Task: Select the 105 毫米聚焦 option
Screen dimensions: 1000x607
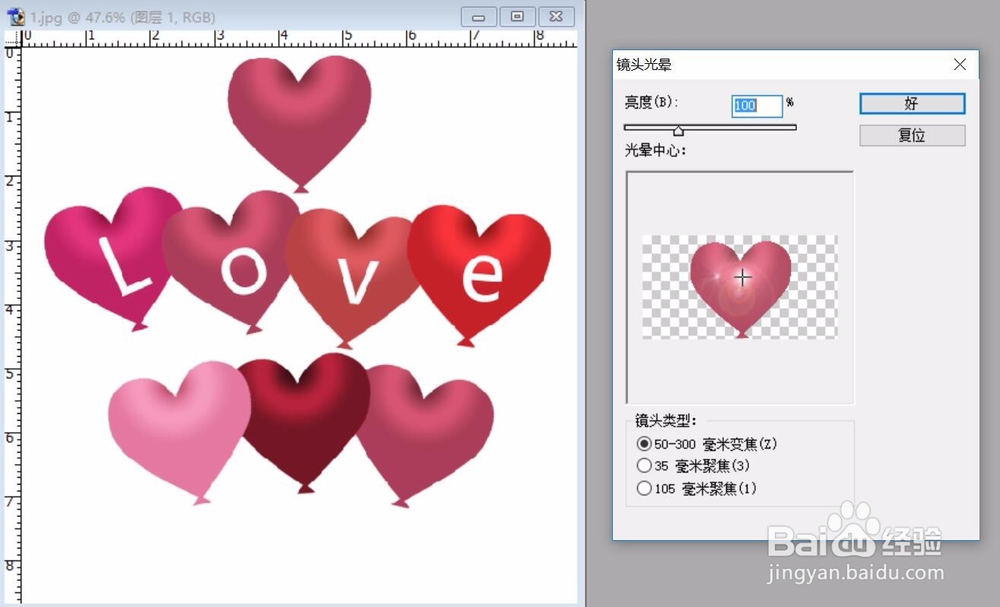Action: [x=645, y=488]
